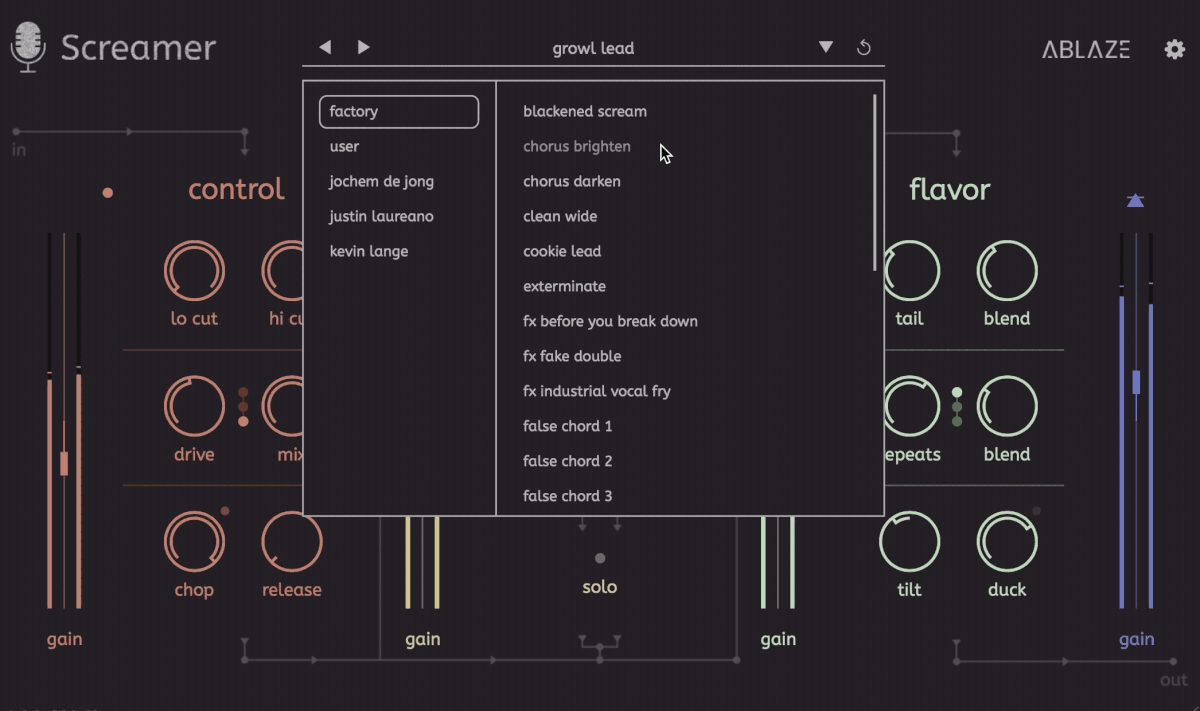Screen dimensions: 1200x711
Task: Select the bottom repeats mode dot
Action: [957, 421]
